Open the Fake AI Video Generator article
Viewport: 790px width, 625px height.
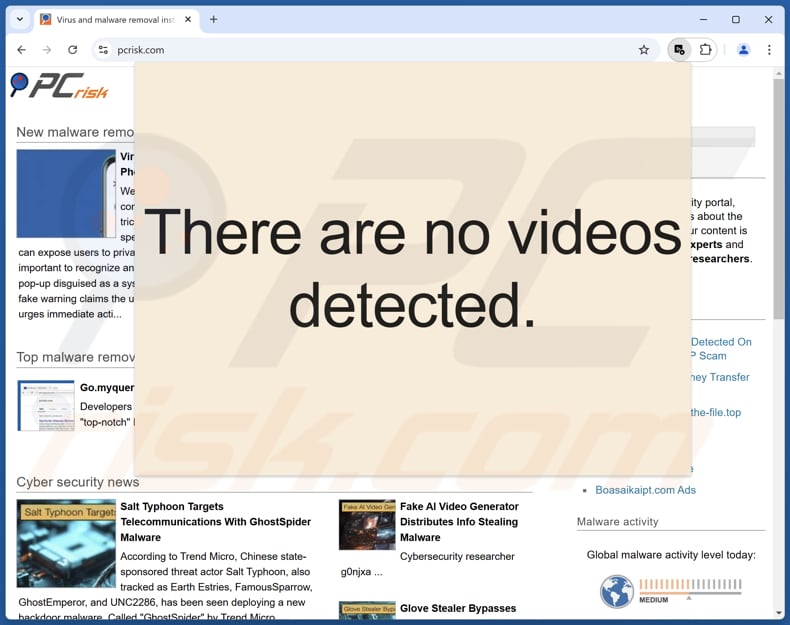click(459, 522)
